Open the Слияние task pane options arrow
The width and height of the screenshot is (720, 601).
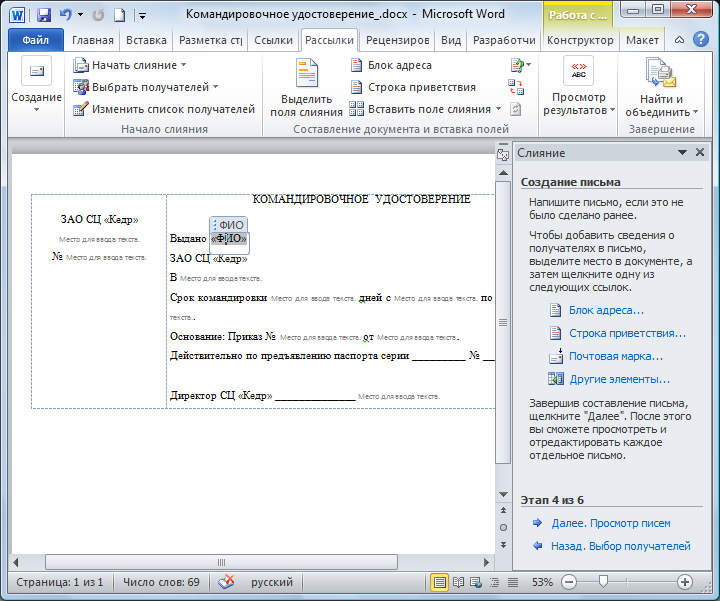click(x=682, y=152)
